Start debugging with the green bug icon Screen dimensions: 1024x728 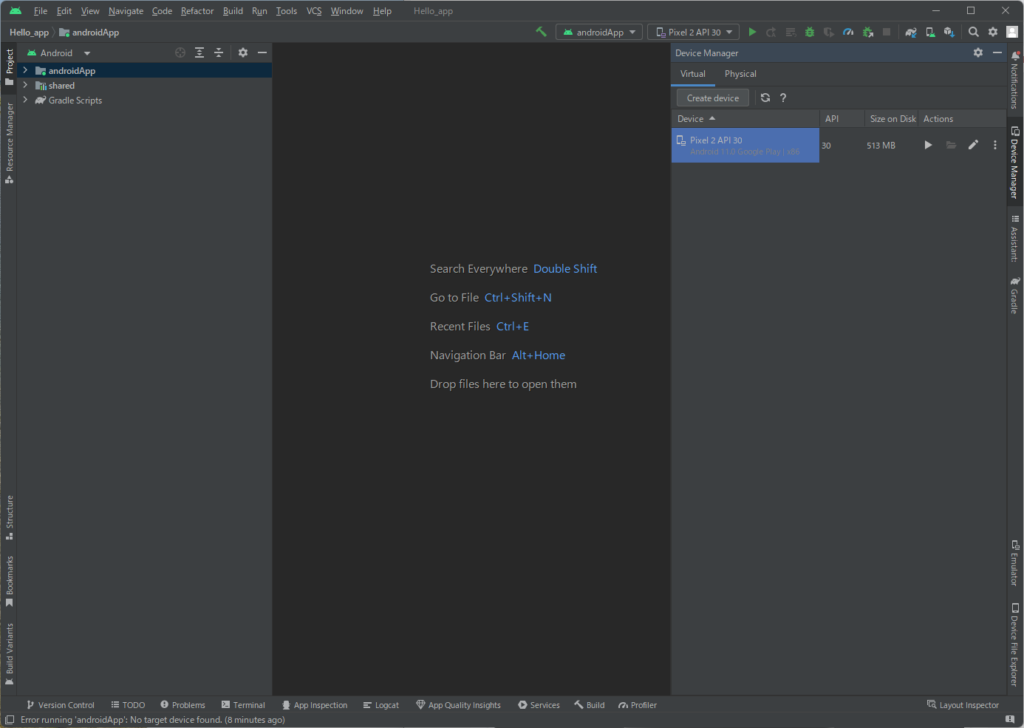(810, 32)
